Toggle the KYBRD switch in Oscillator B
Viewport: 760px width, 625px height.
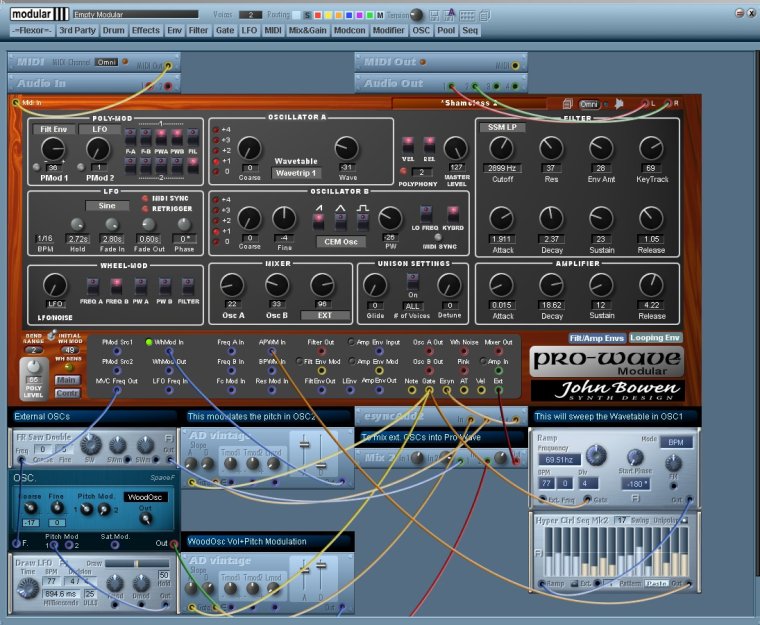point(453,214)
